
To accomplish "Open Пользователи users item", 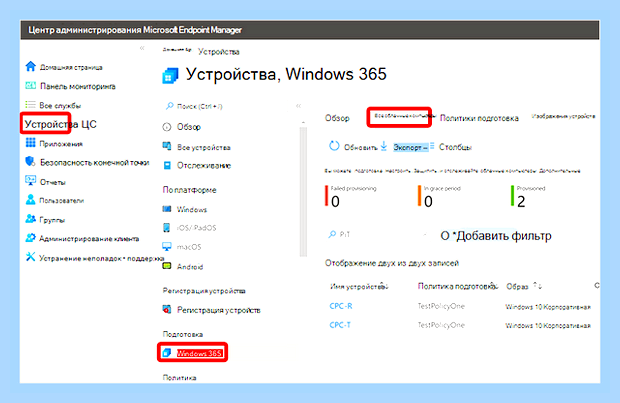I will (55, 200).
